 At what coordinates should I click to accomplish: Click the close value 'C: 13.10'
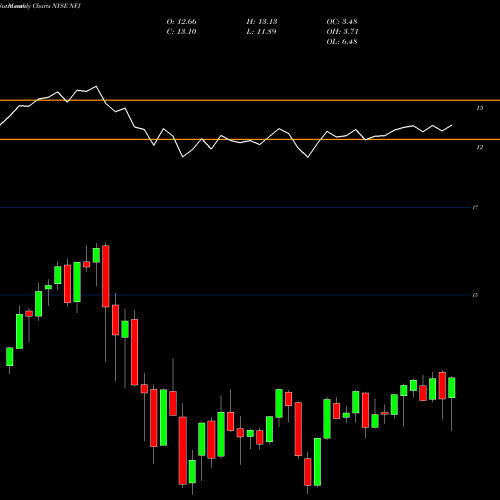pyautogui.click(x=181, y=32)
